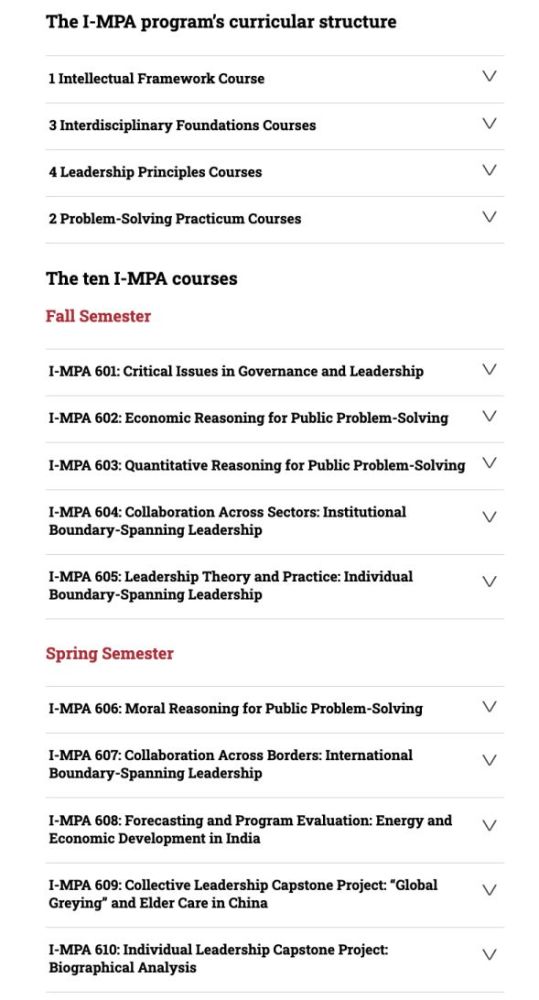Image resolution: width=539 pixels, height=1000 pixels.
Task: Click the Spring Semester heading
Action: pos(110,654)
